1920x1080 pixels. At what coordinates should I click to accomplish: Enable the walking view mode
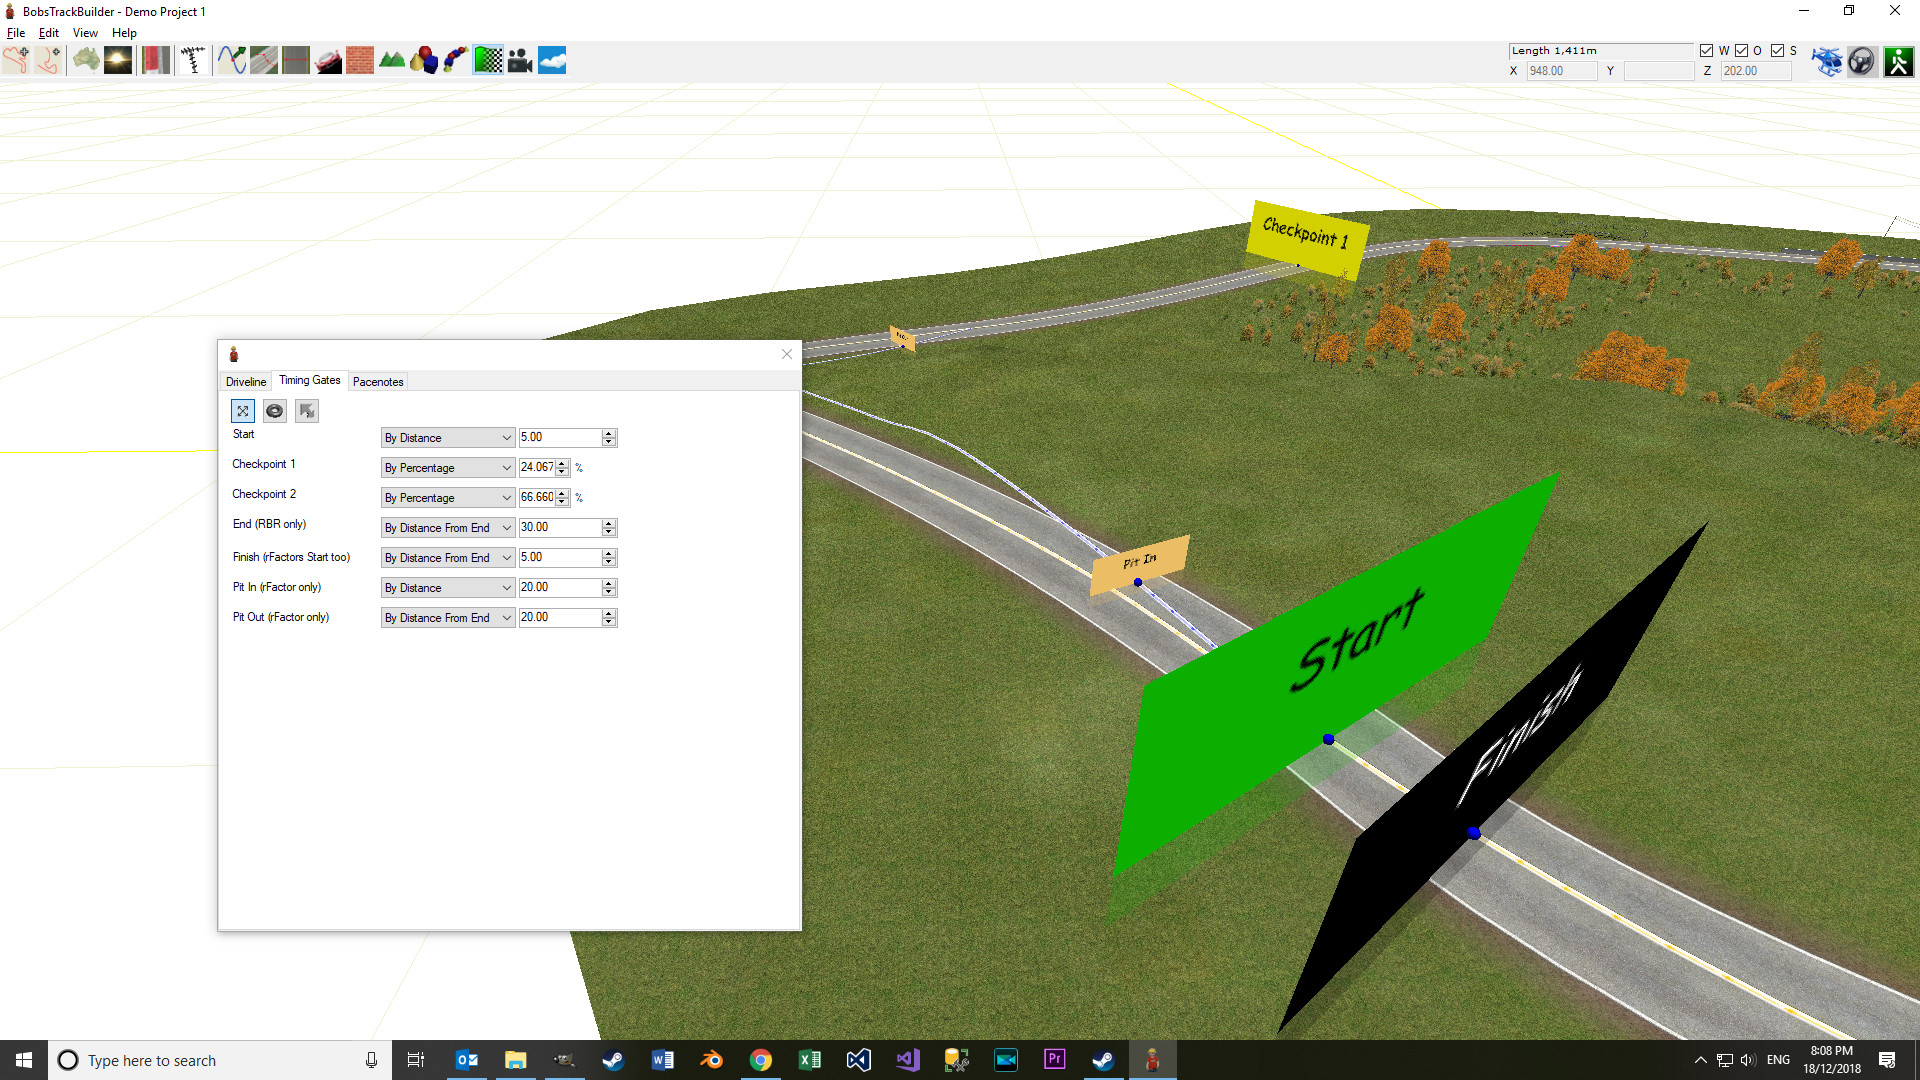1898,60
